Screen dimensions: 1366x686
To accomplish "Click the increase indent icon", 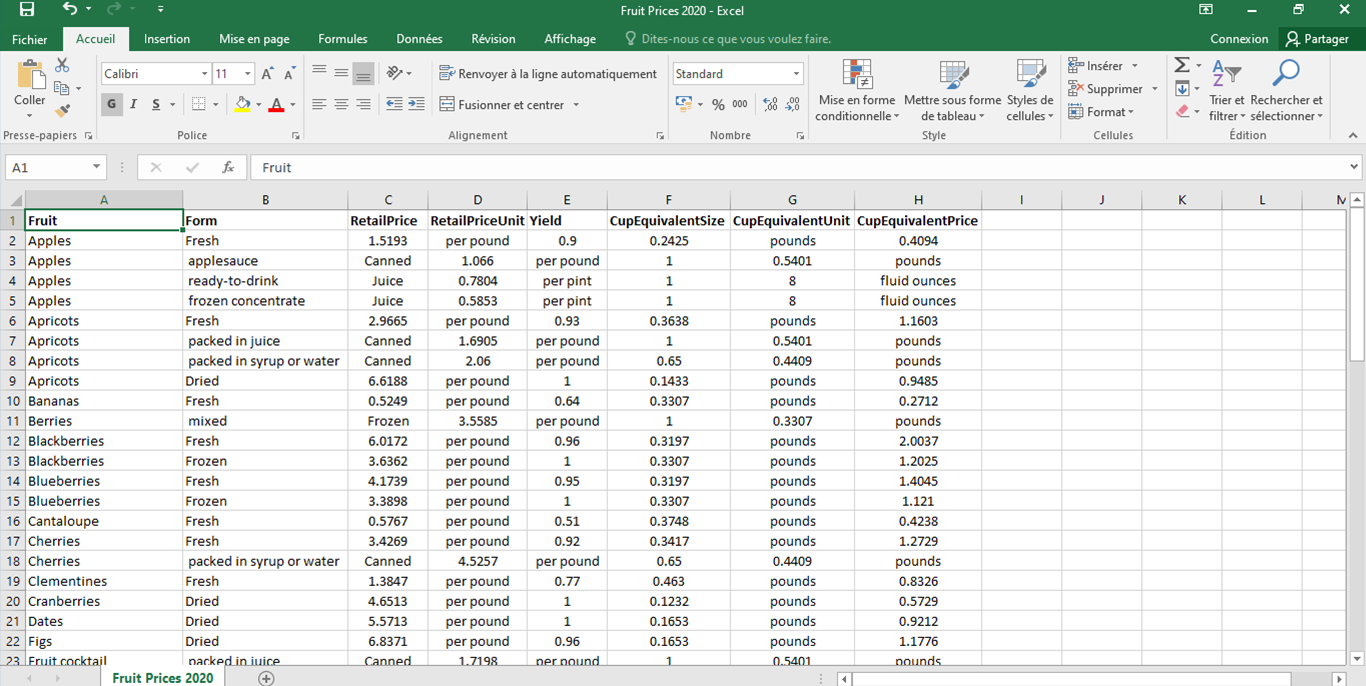I will pos(416,104).
